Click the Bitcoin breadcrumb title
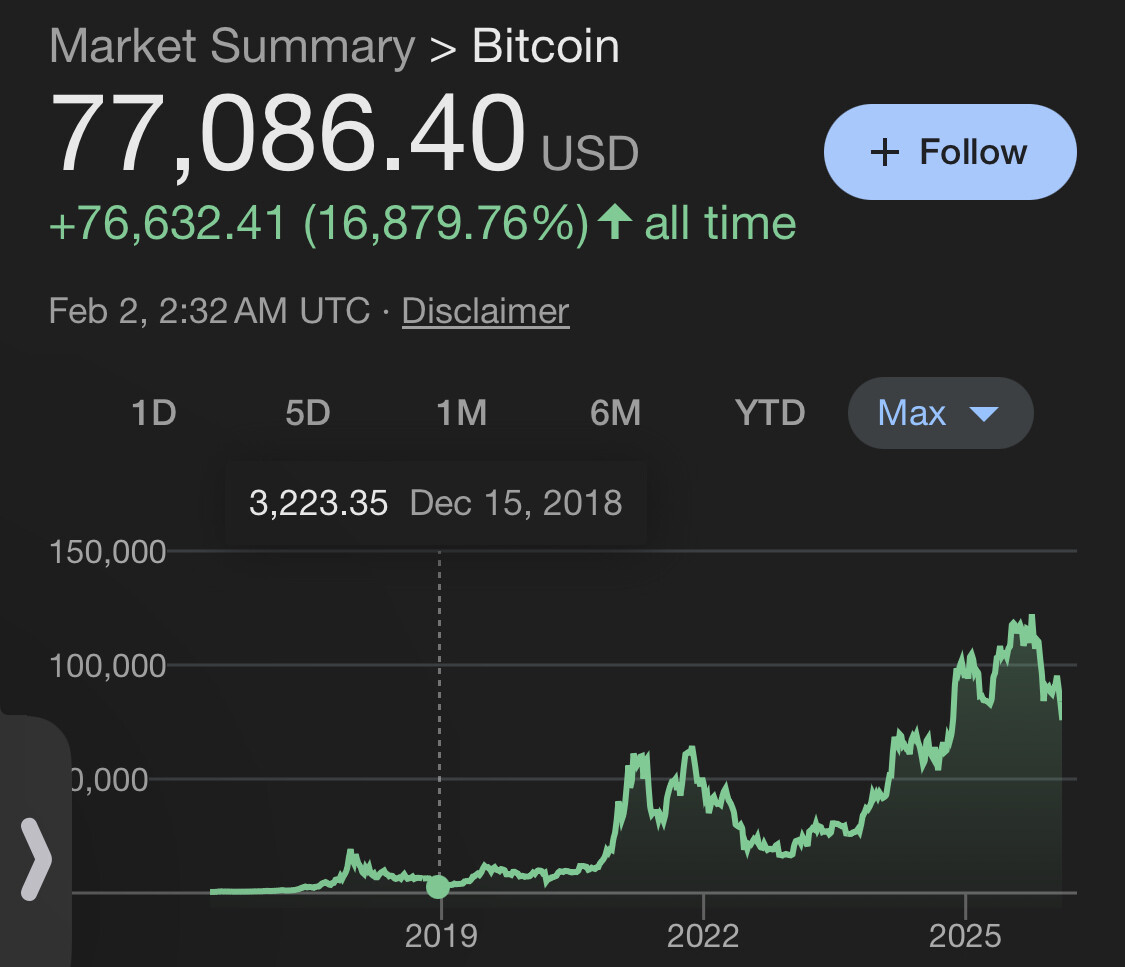 pyautogui.click(x=545, y=47)
